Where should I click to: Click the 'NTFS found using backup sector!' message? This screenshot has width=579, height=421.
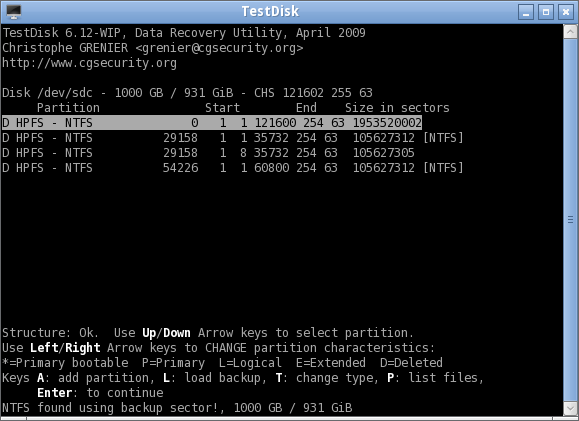click(110, 408)
